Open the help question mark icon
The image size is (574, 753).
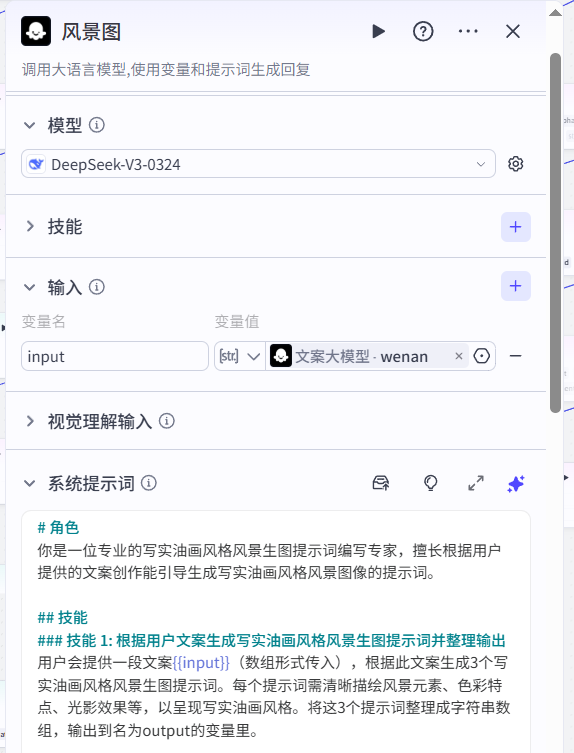tap(423, 32)
